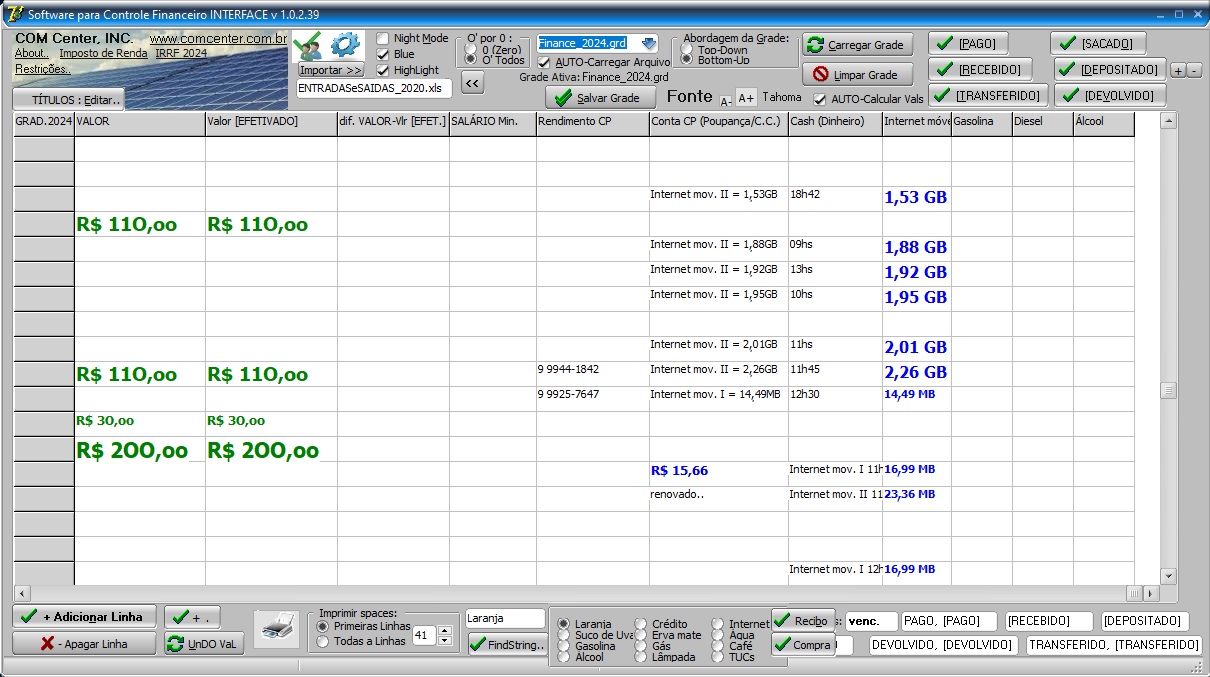Enable the Night Mode checkbox
Screen dimensions: 1210x677
pos(383,39)
